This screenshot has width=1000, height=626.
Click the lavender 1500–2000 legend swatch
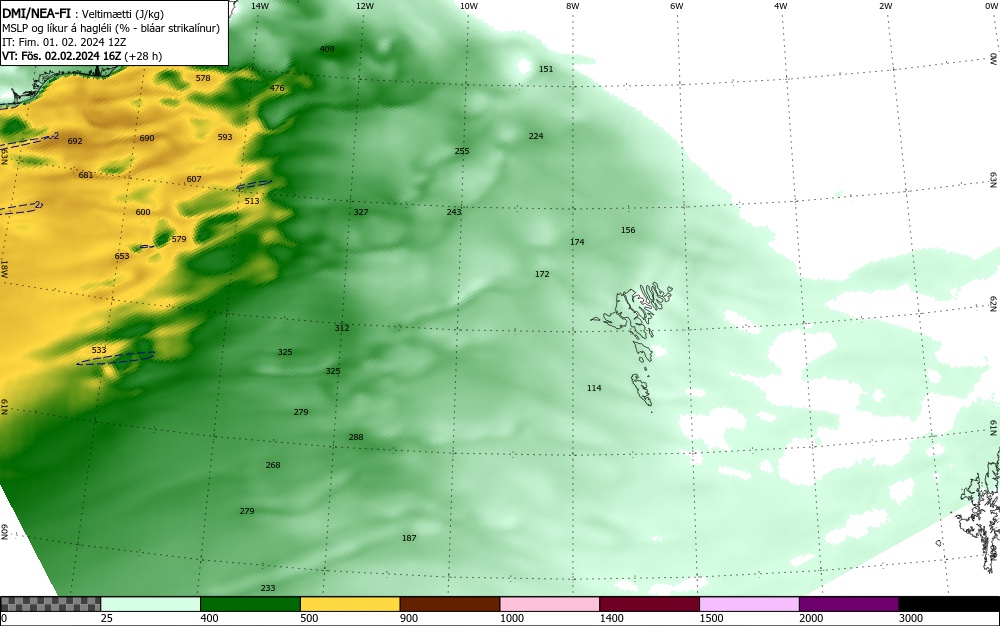[749, 604]
